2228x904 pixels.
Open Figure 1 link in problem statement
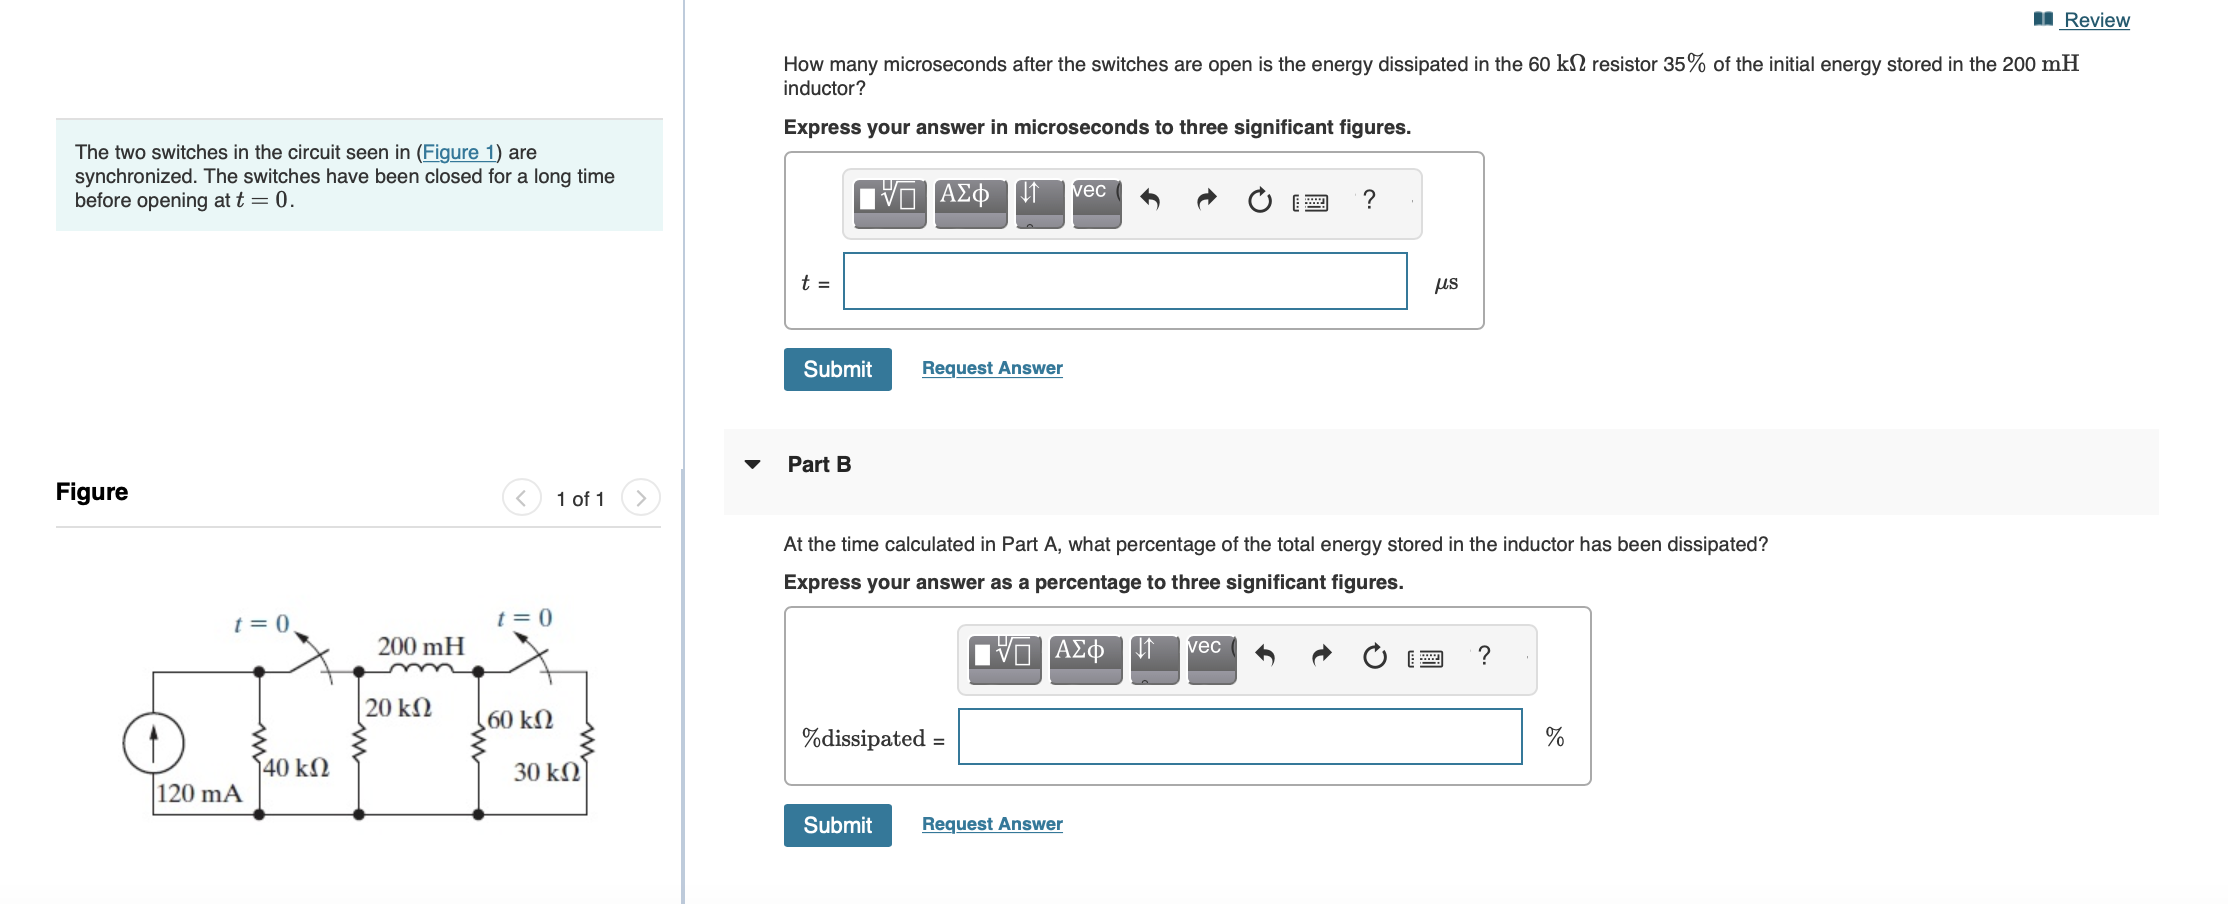click(x=460, y=152)
